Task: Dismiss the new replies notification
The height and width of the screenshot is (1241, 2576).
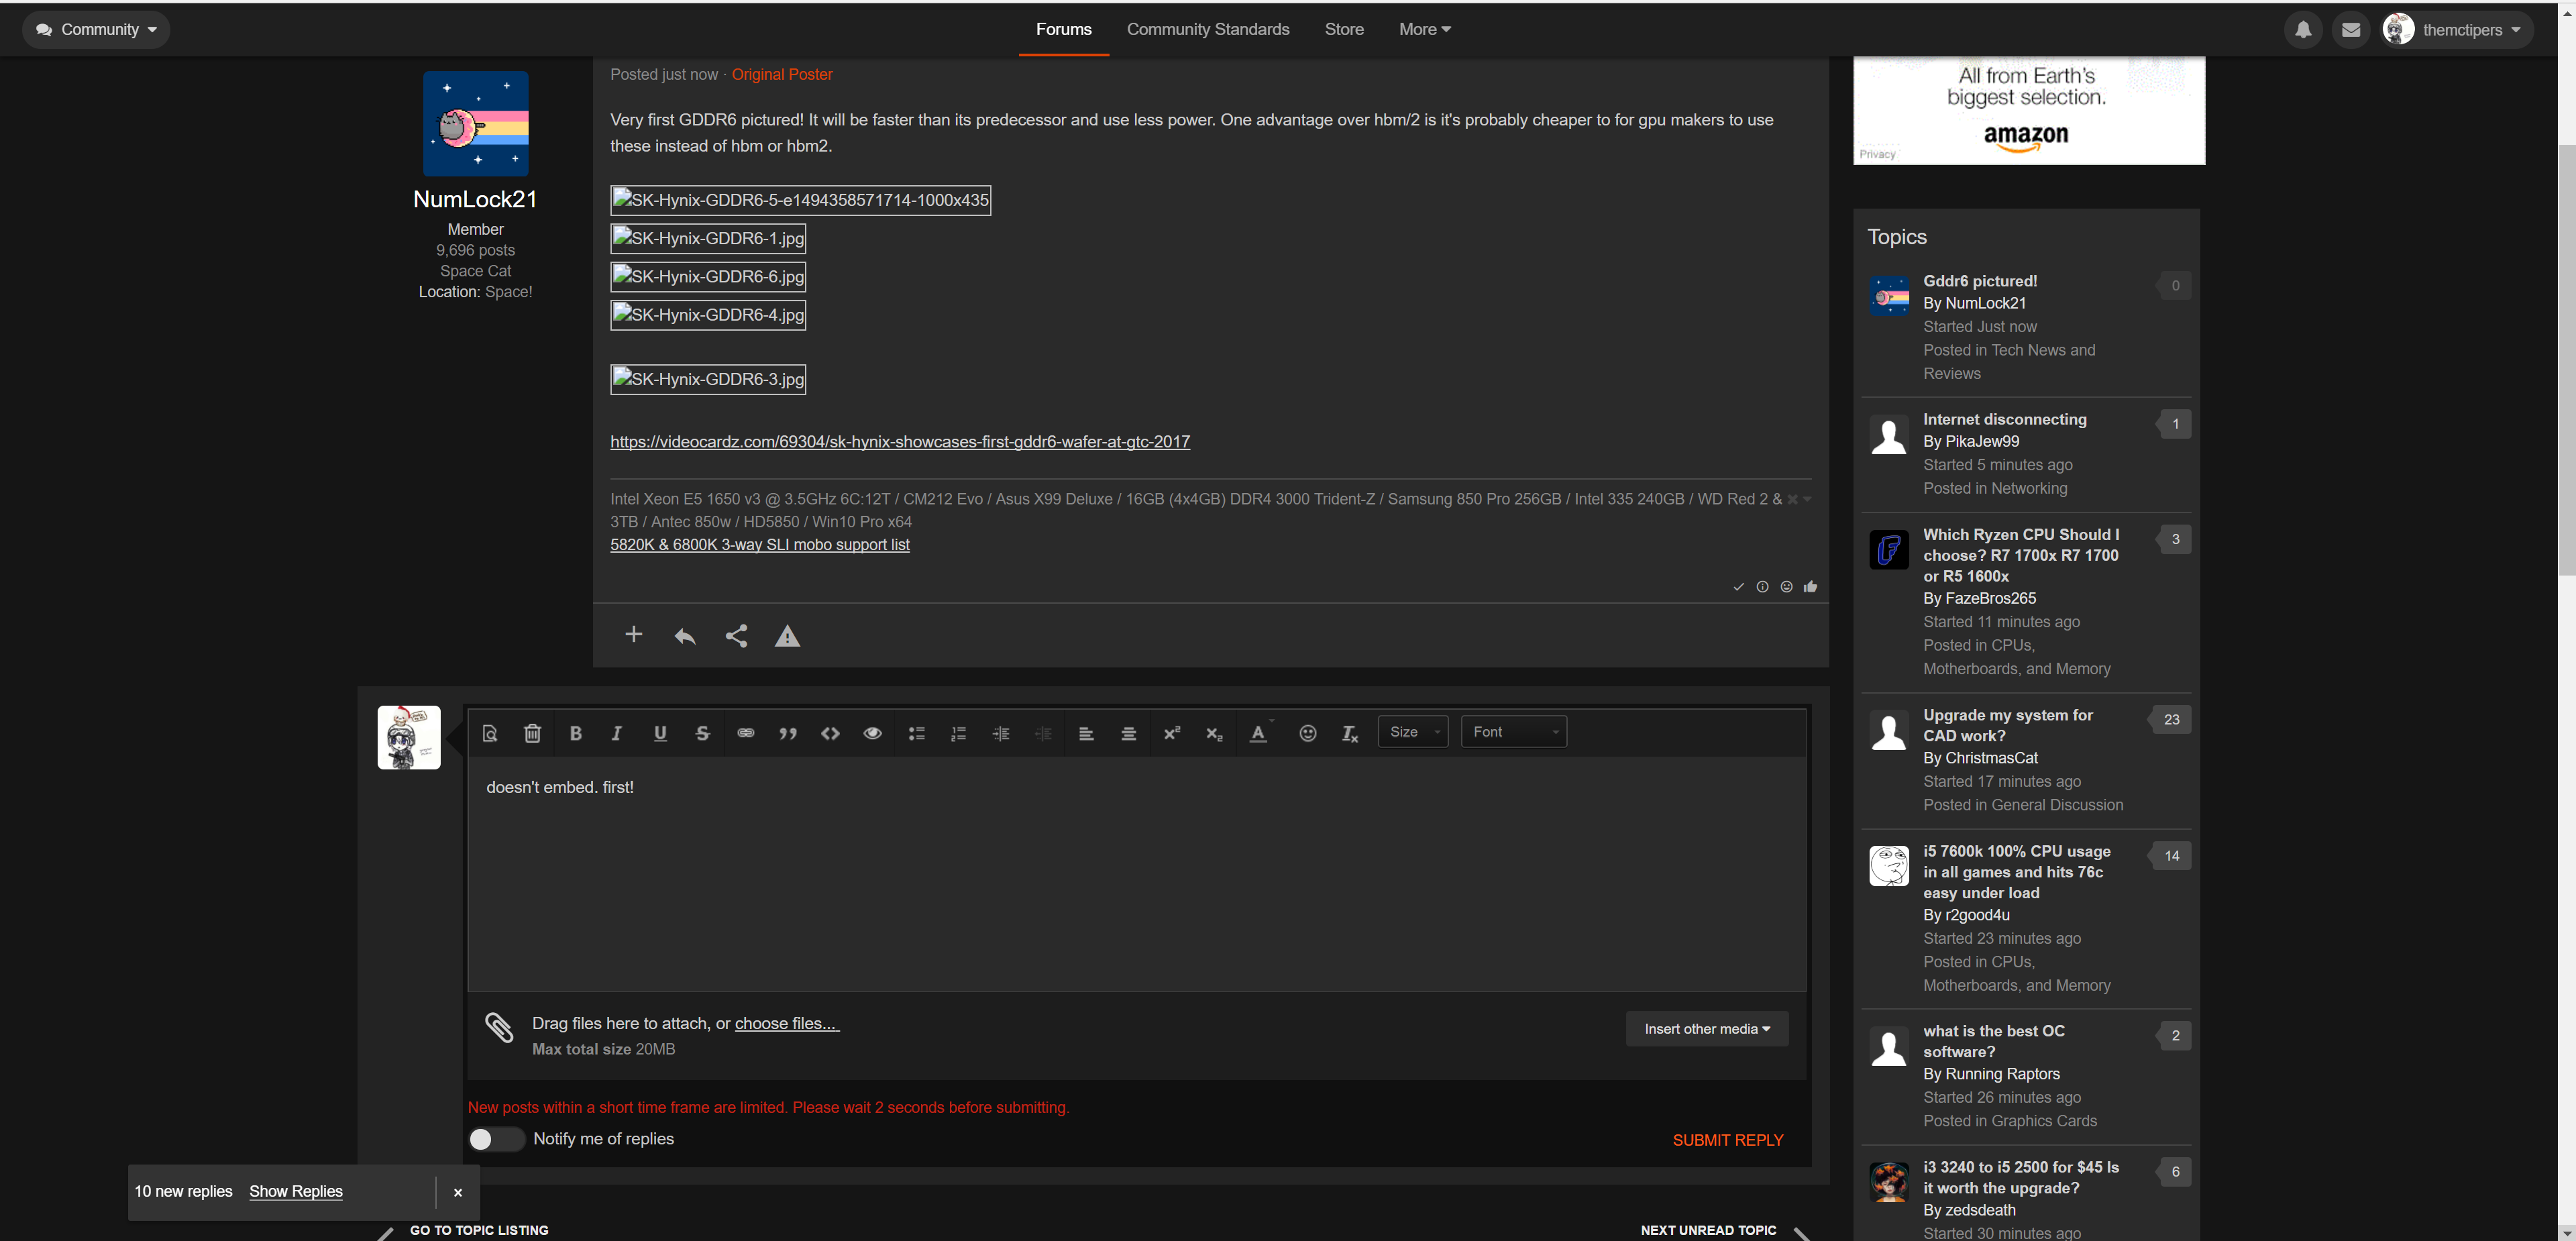Action: 458,1192
